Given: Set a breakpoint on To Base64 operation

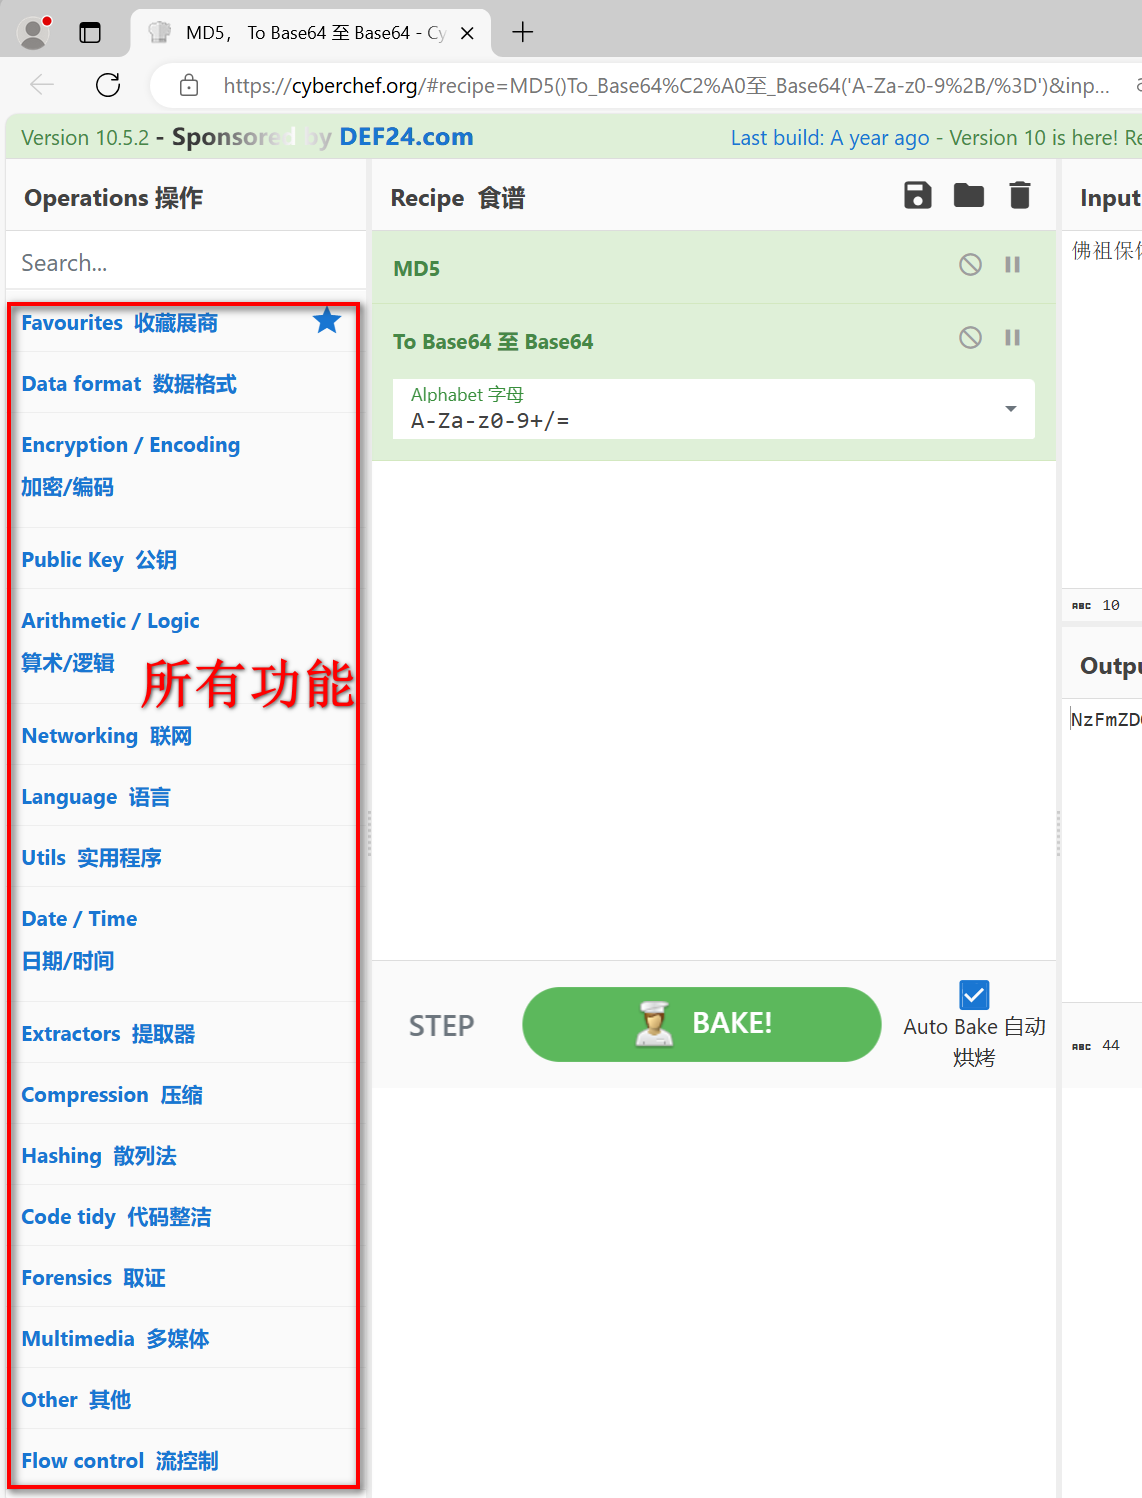Looking at the screenshot, I should pyautogui.click(x=1012, y=337).
